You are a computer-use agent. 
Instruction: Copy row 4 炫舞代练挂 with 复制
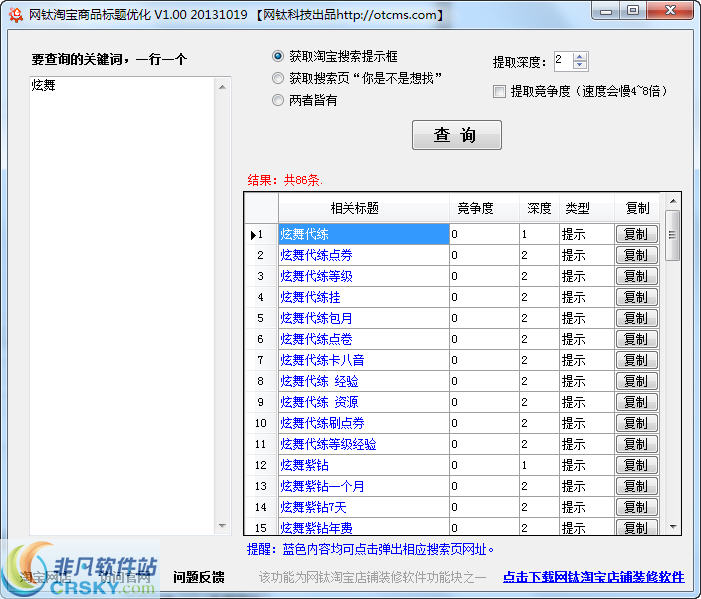click(x=637, y=297)
